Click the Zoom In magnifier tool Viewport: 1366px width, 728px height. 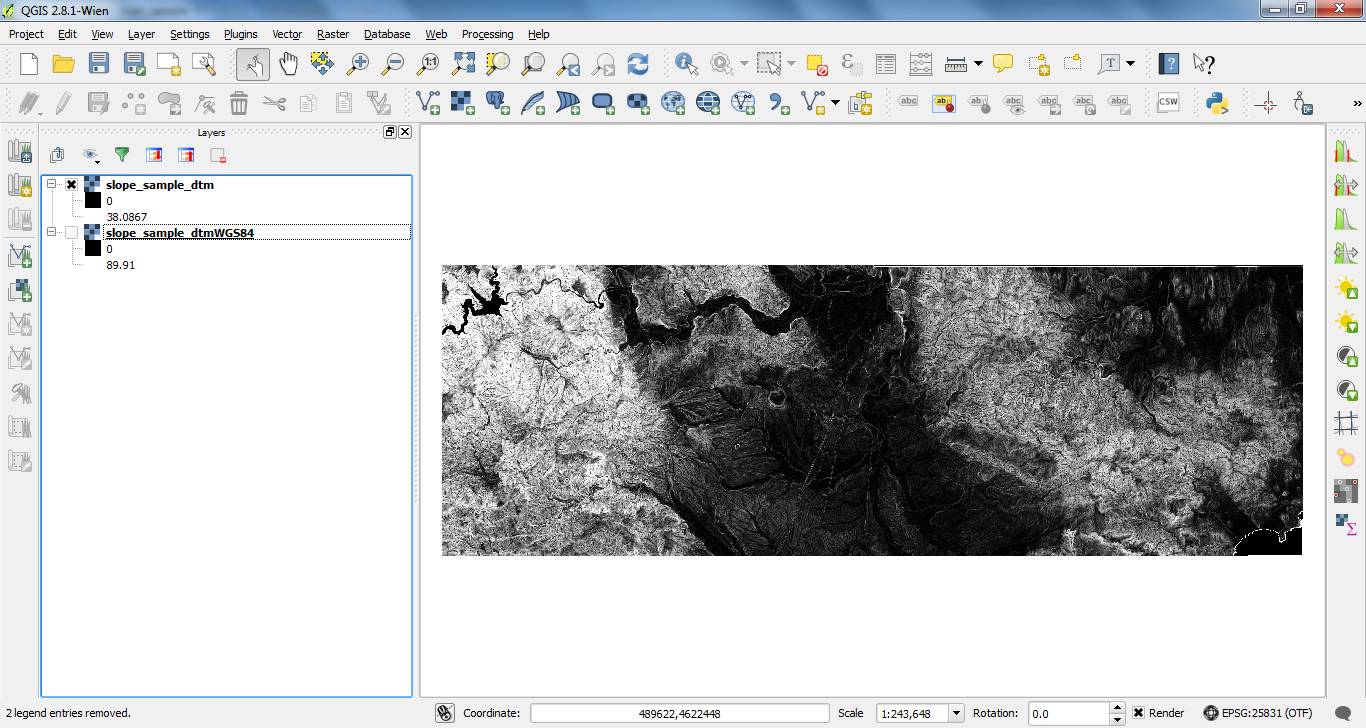pyautogui.click(x=357, y=64)
